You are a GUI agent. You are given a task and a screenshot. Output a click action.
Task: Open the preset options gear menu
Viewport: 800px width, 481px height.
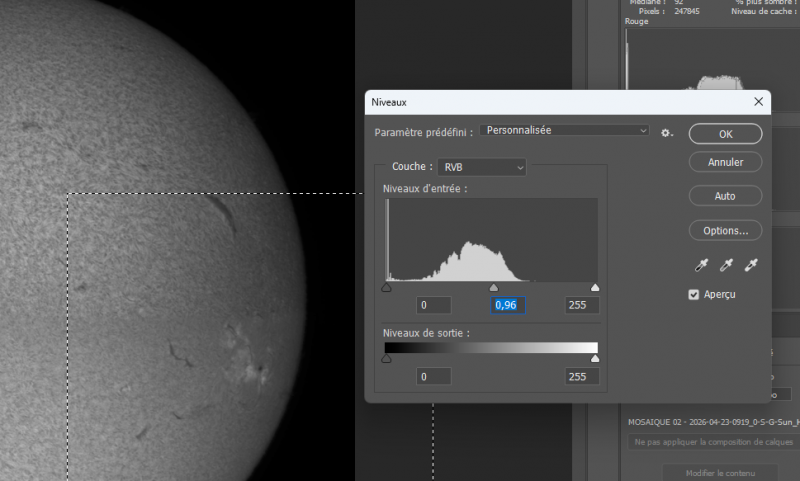click(666, 133)
